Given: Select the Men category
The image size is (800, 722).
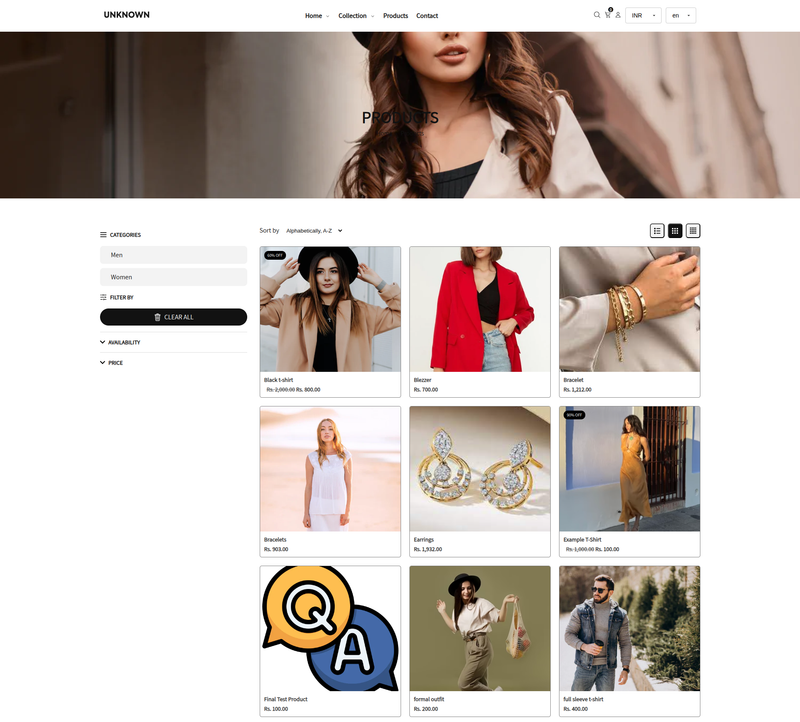Looking at the screenshot, I should [173, 255].
